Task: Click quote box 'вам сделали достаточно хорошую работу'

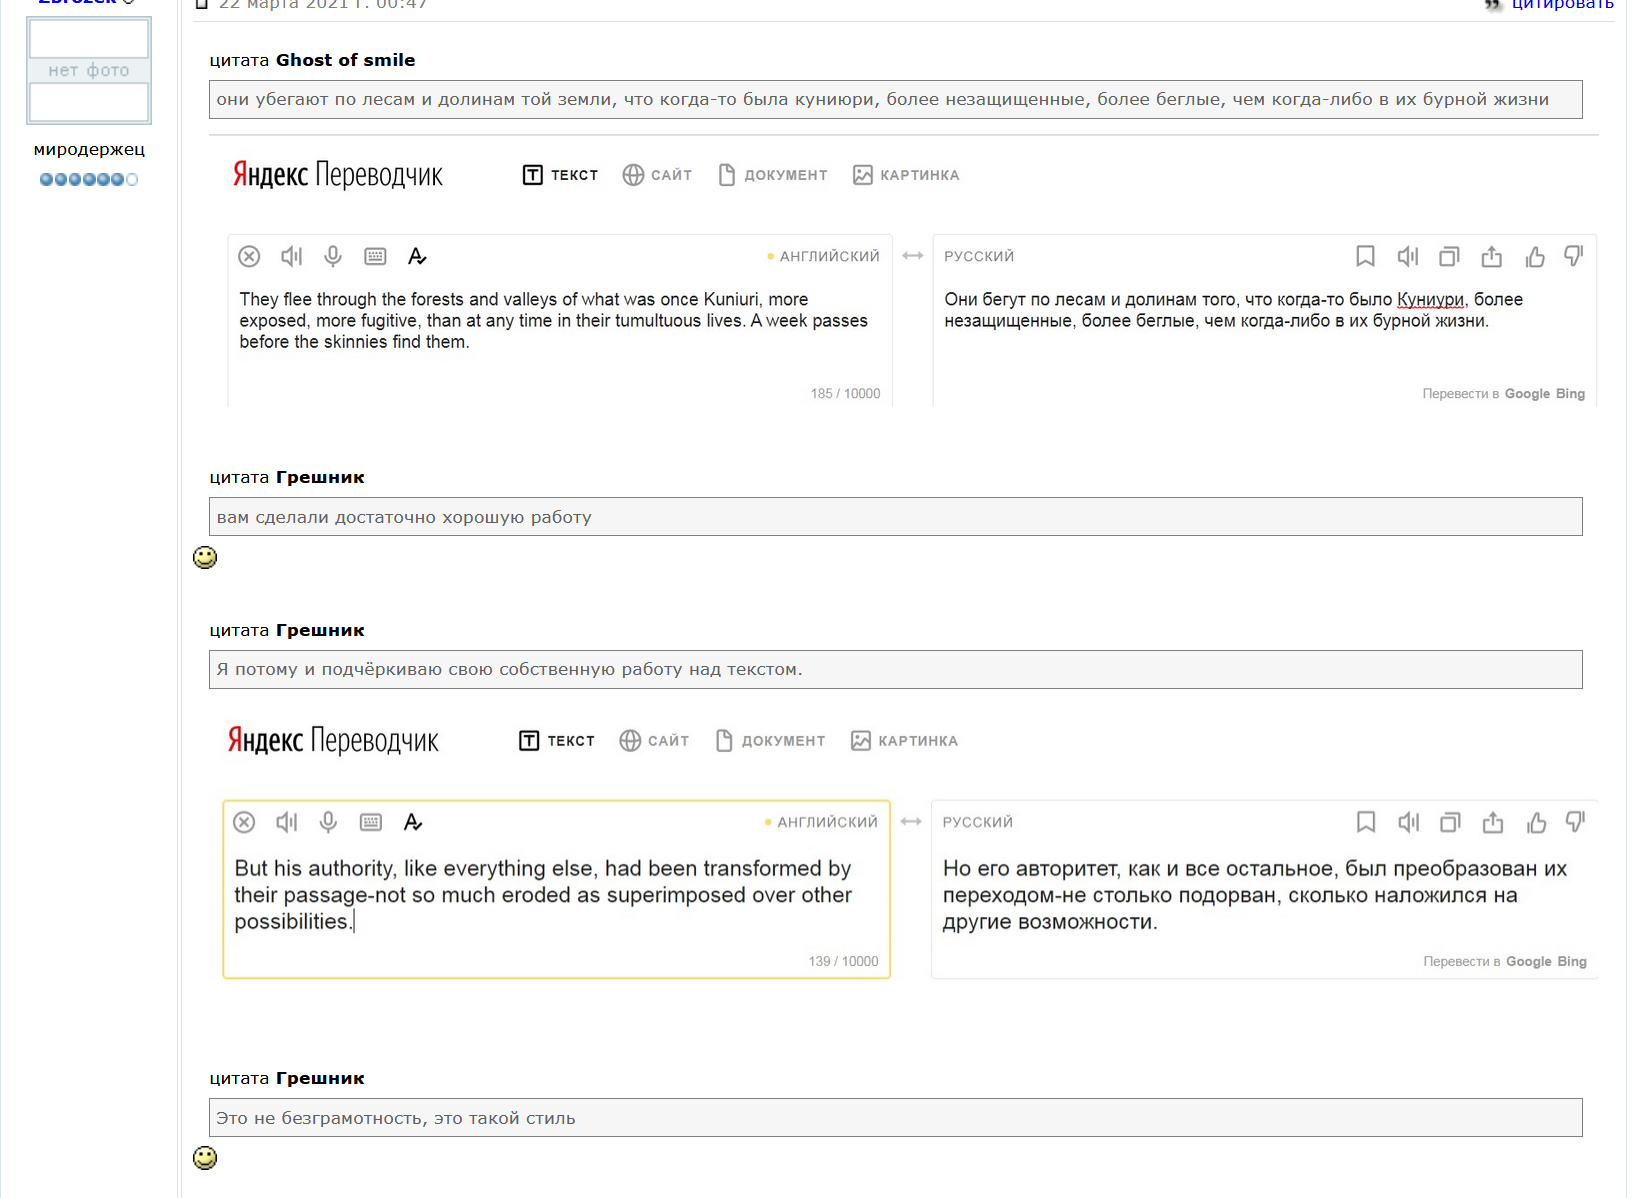Action: [895, 517]
